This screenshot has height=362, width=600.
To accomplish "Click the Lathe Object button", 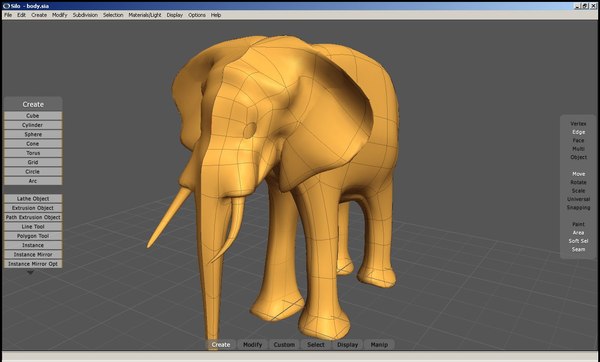I will point(33,199).
